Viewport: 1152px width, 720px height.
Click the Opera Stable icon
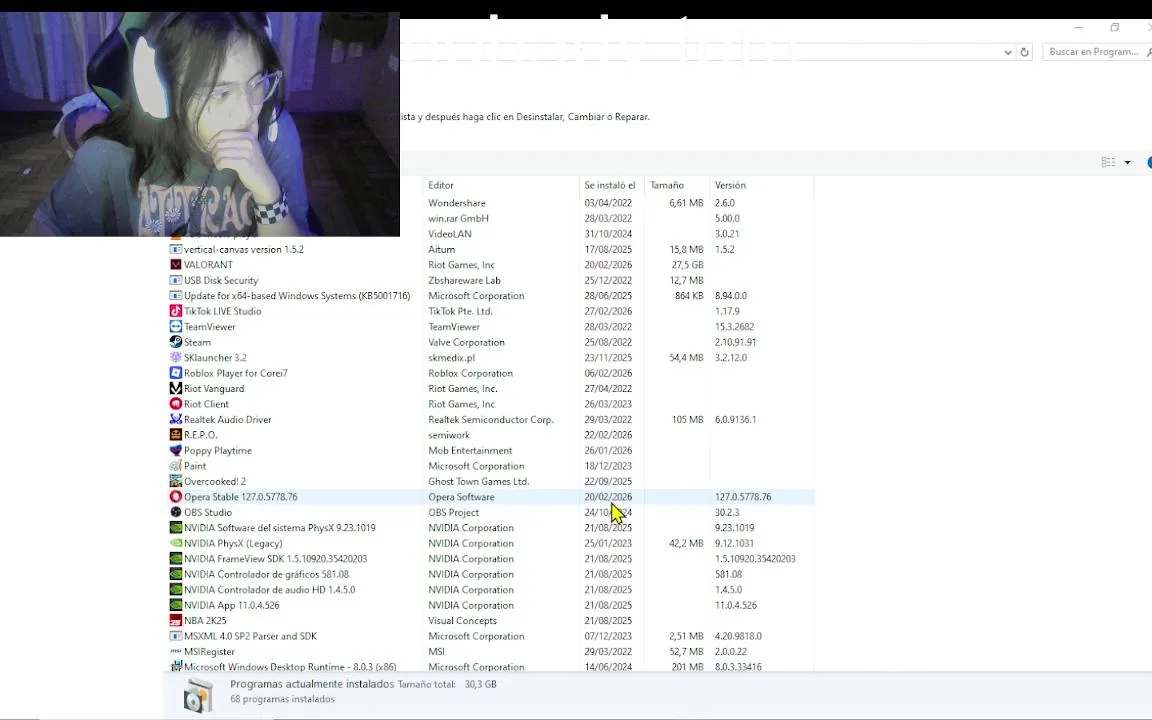point(176,497)
